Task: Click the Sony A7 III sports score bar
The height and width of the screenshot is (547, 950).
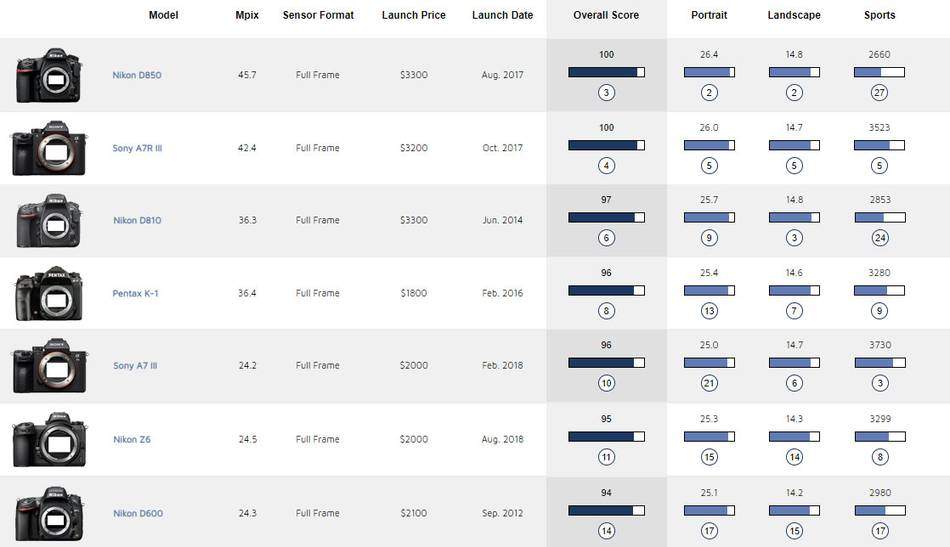Action: pyautogui.click(x=880, y=362)
